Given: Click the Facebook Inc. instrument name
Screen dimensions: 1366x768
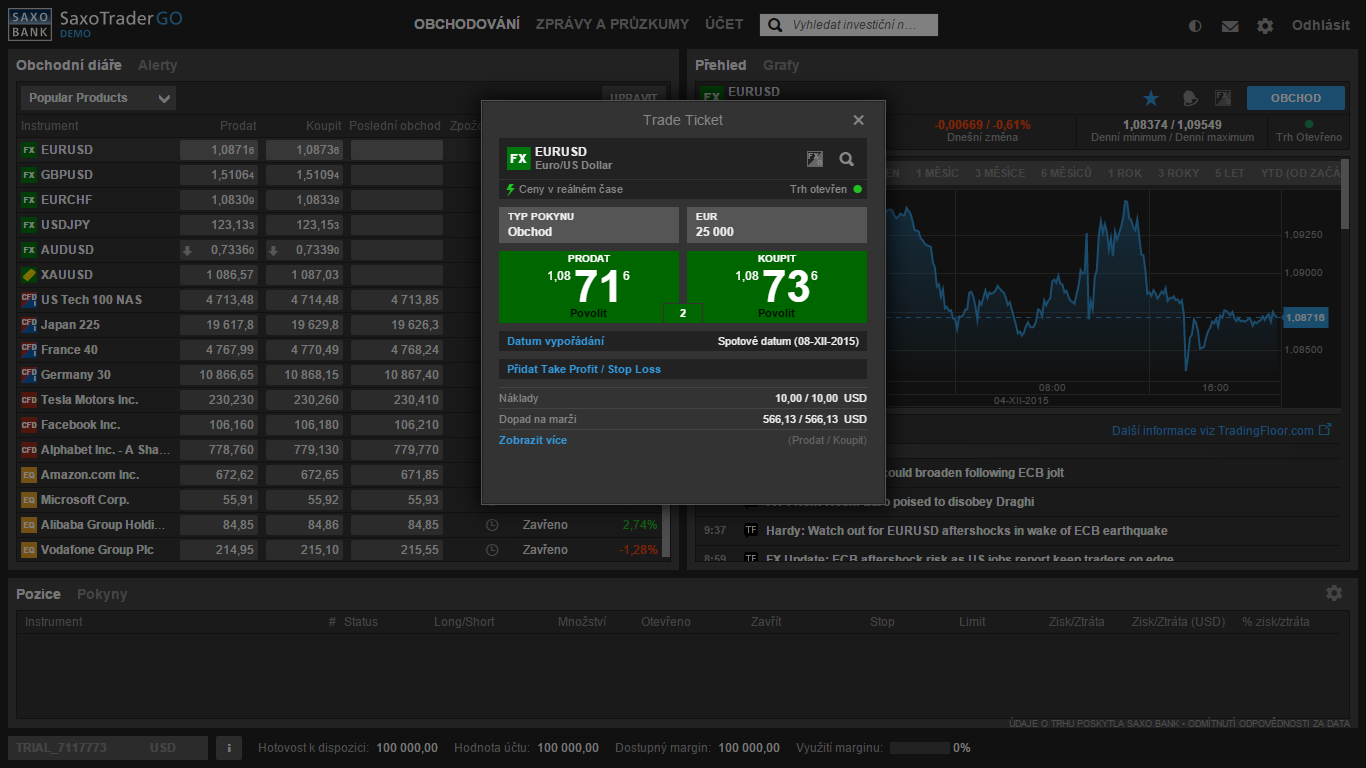Looking at the screenshot, I should click(80, 425).
